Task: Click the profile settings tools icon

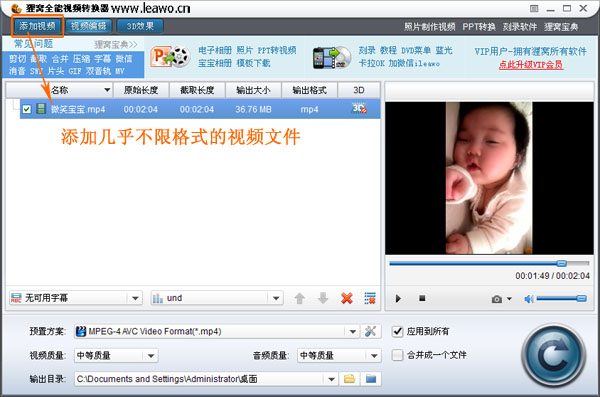Action: pyautogui.click(x=370, y=331)
